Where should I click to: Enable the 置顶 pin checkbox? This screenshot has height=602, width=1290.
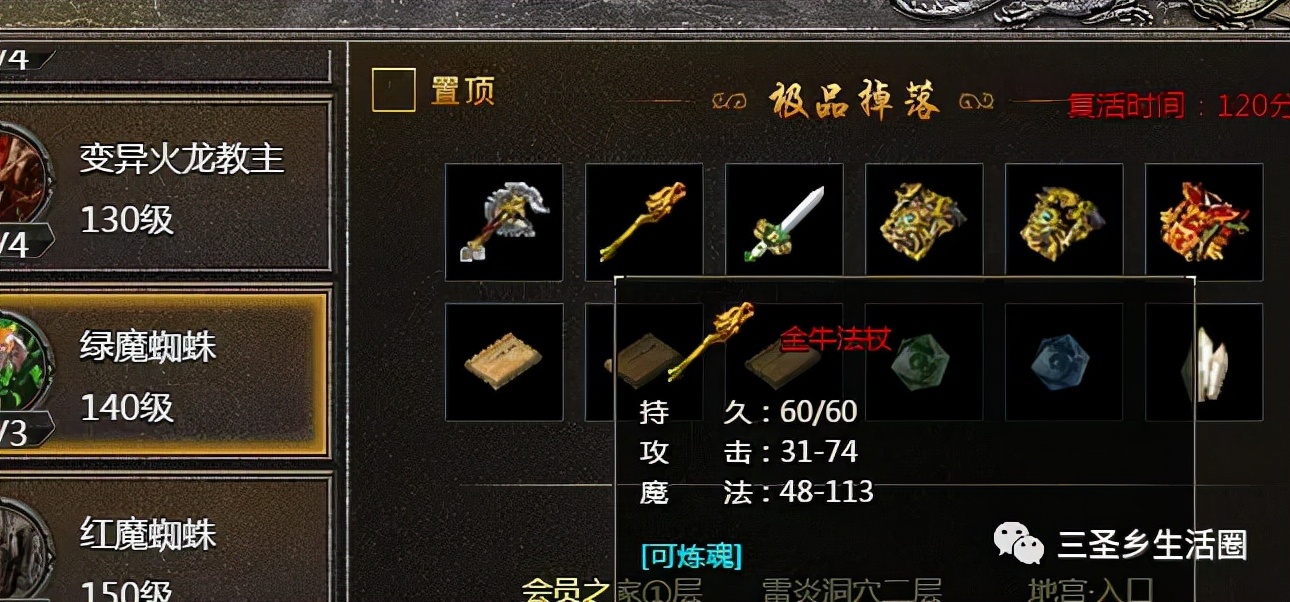pyautogui.click(x=393, y=90)
